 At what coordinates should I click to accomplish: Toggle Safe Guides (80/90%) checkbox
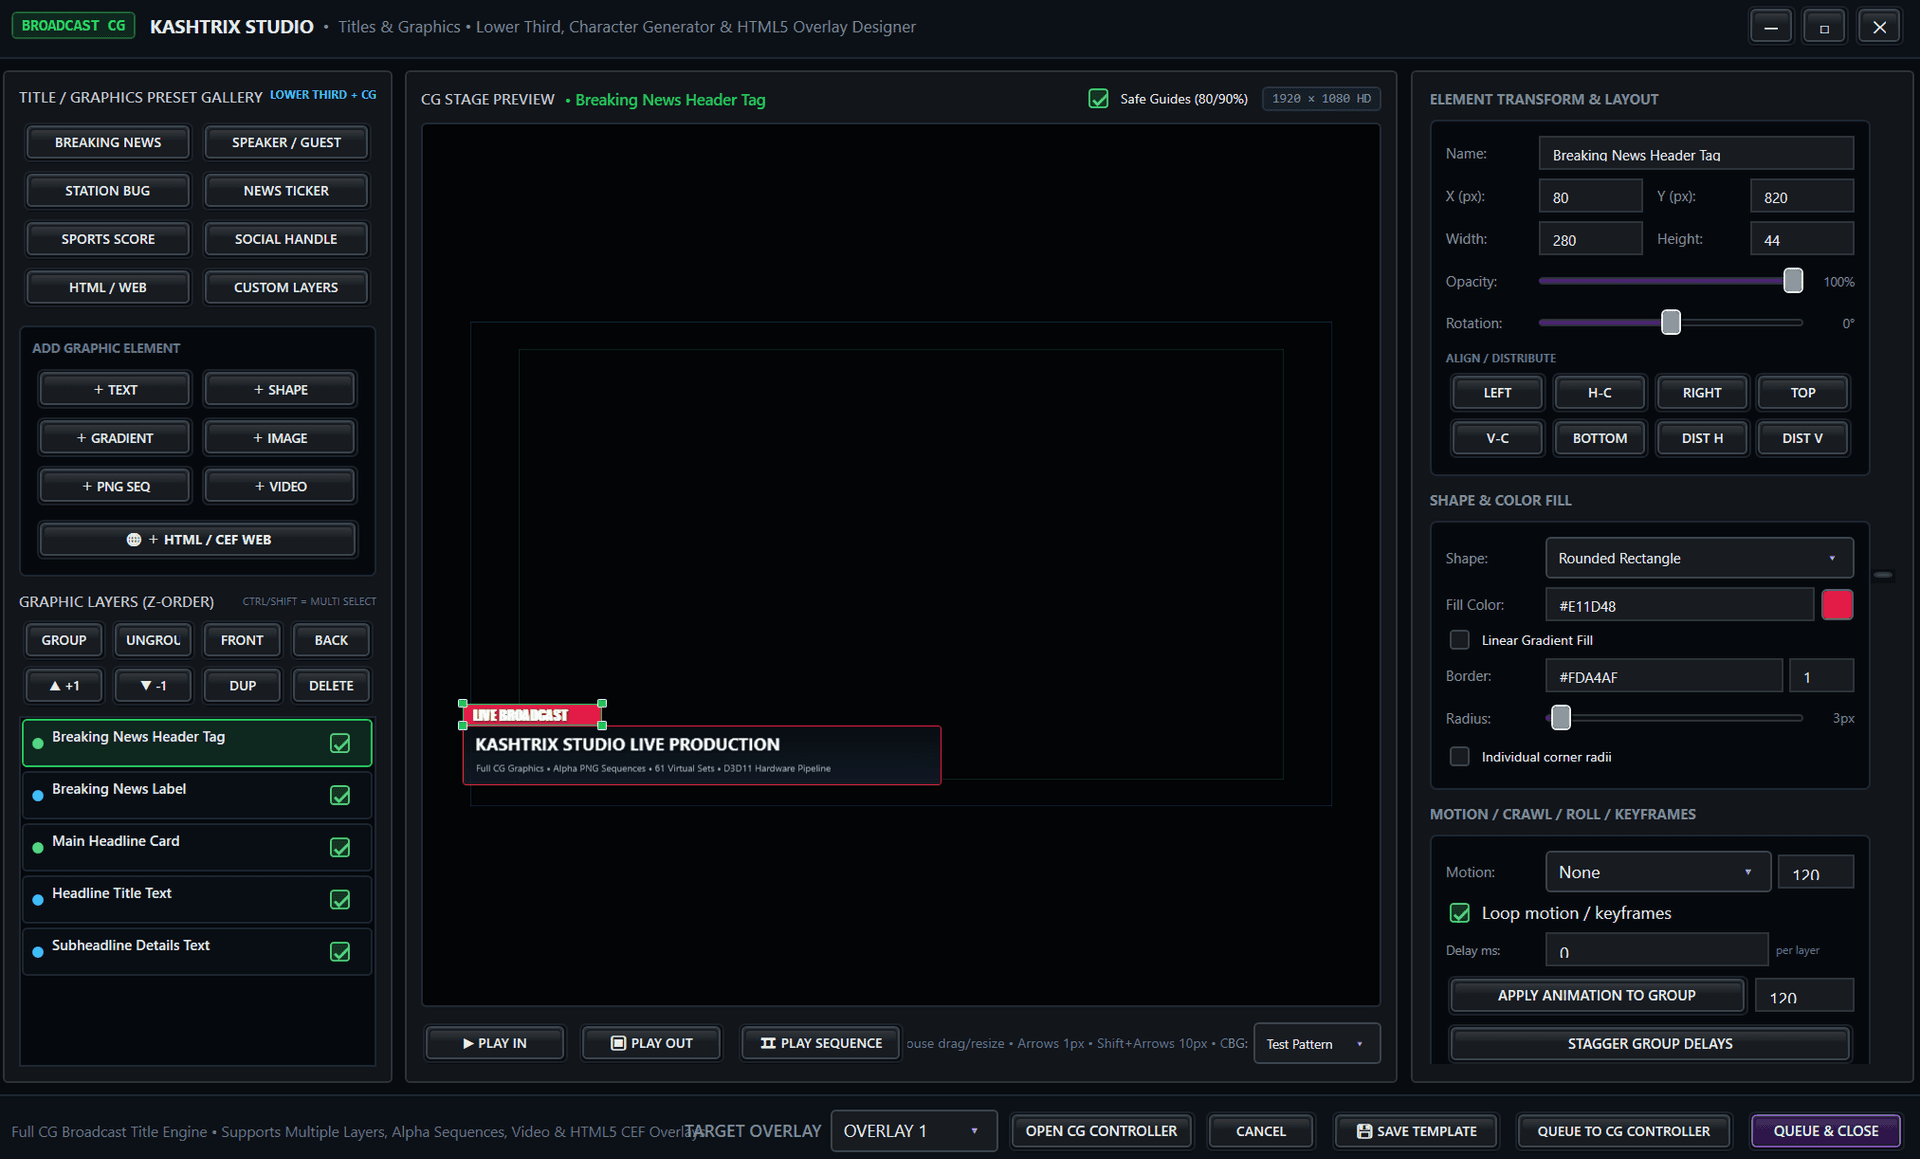tap(1098, 99)
